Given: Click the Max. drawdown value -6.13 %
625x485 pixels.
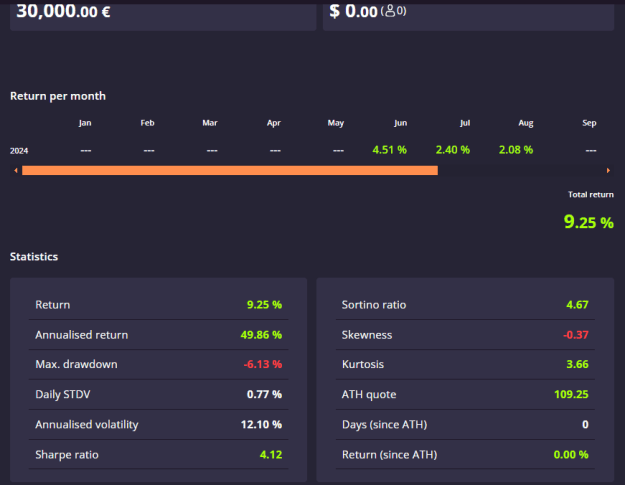Looking at the screenshot, I should coord(263,364).
